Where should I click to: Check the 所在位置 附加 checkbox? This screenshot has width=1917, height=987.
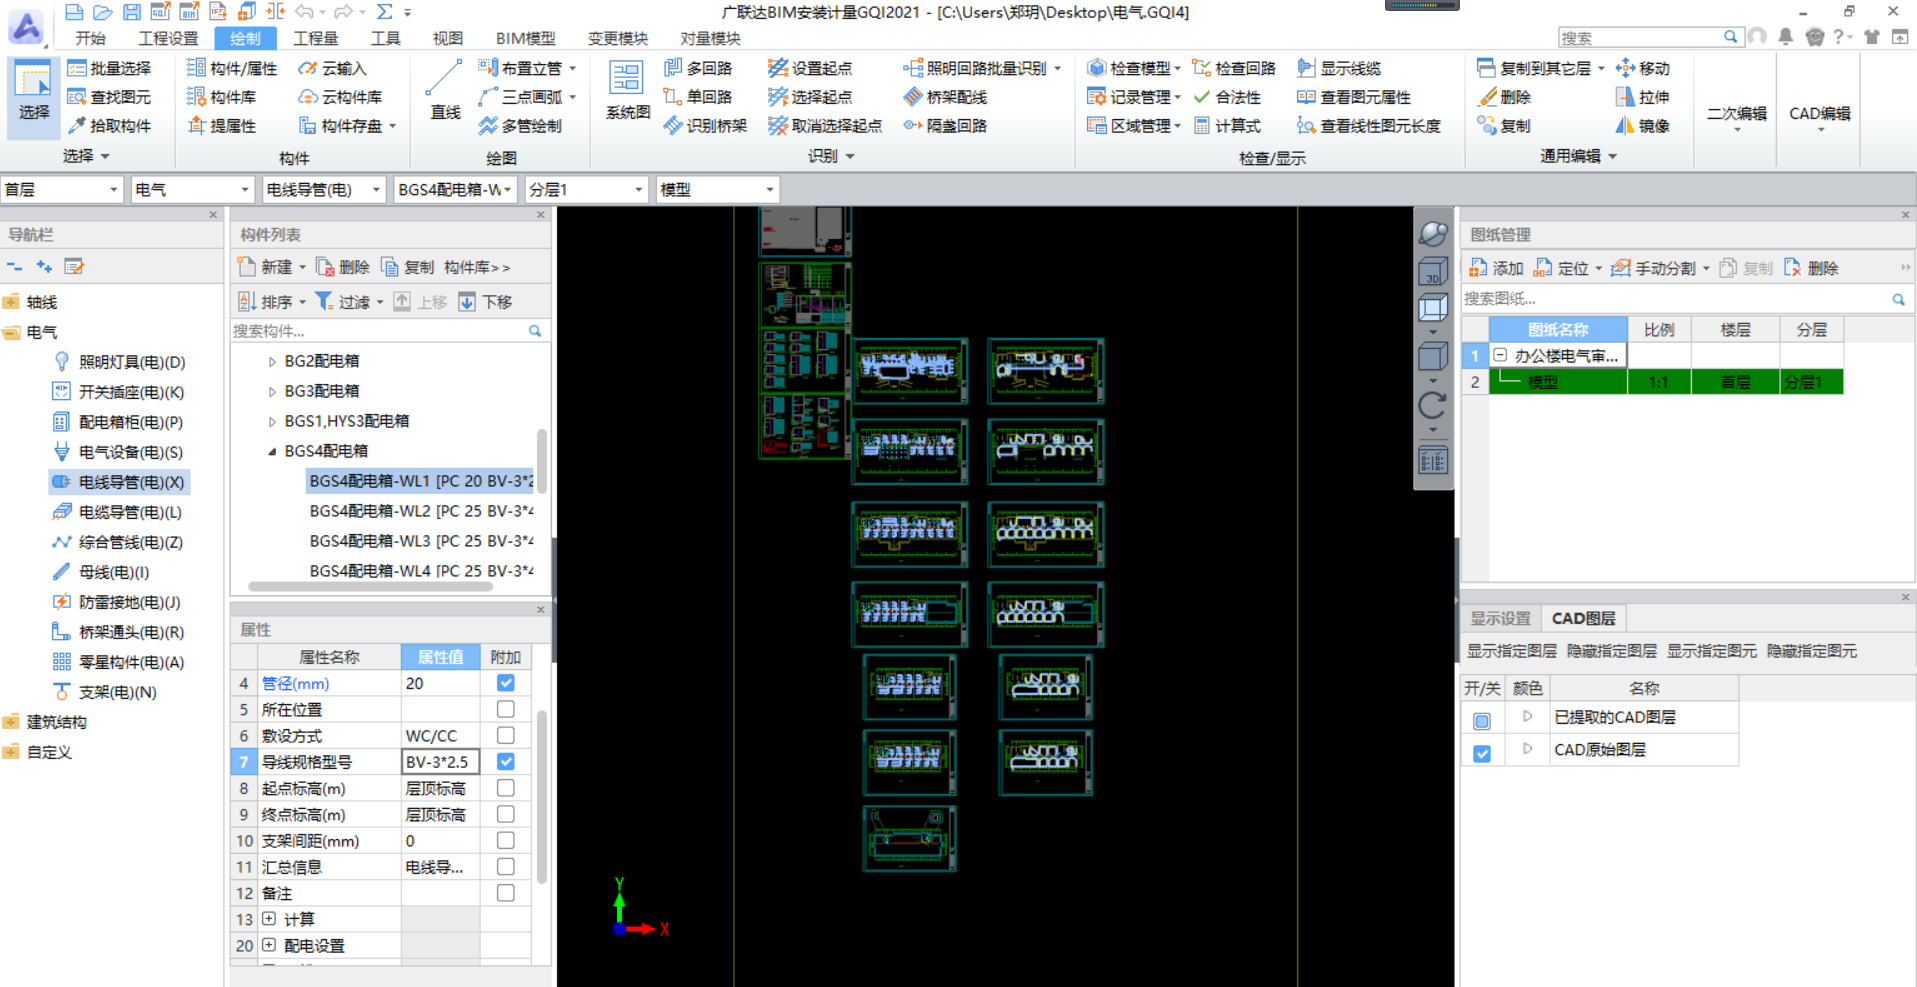pyautogui.click(x=506, y=709)
